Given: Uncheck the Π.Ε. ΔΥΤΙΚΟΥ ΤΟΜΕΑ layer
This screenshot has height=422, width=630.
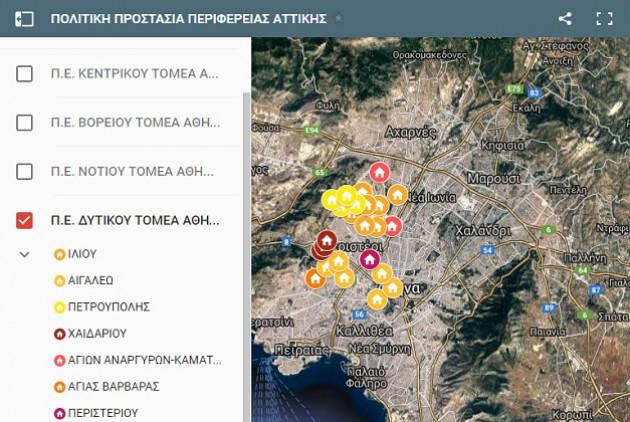Looking at the screenshot, I should pyautogui.click(x=25, y=220).
